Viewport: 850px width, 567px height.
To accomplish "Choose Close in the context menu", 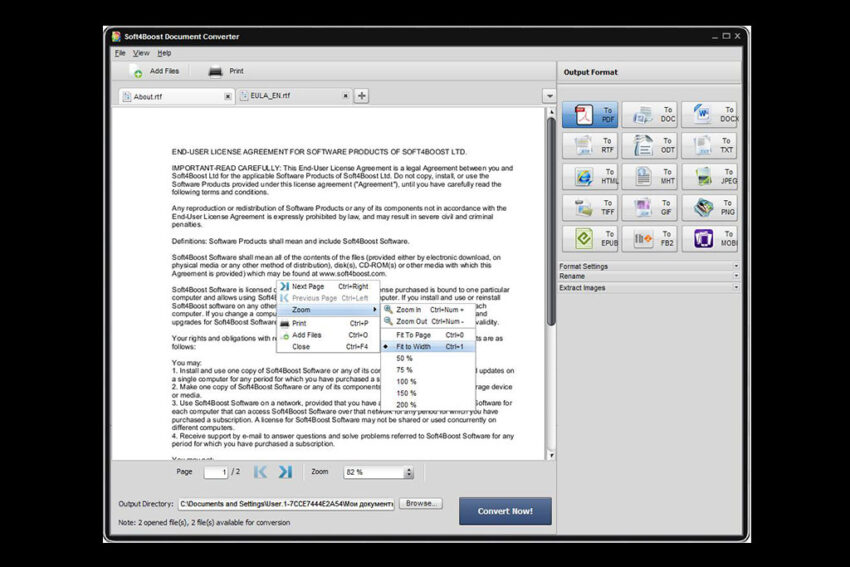I will click(328, 347).
